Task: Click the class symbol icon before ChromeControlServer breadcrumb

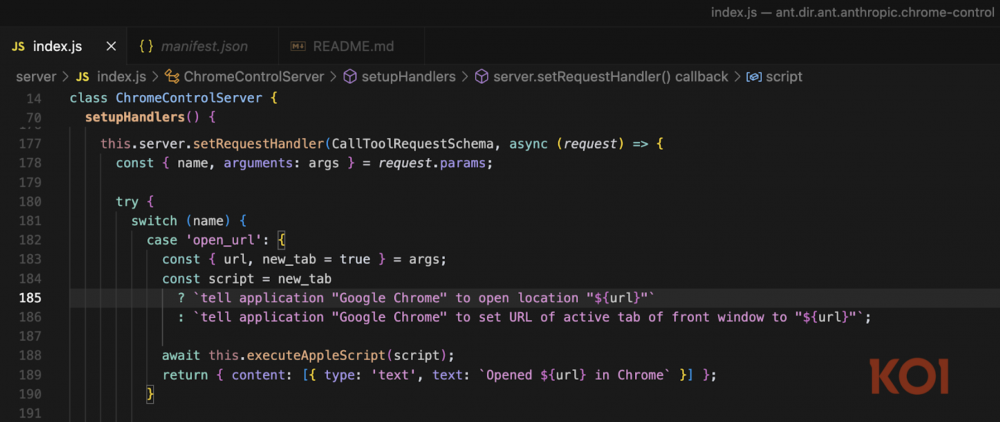Action: pos(172,76)
